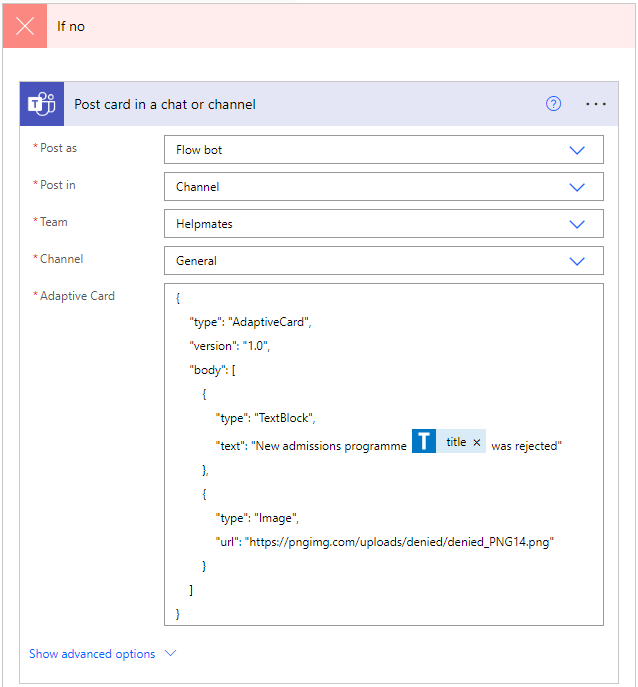Click the Post card in a chat title
This screenshot has height=687, width=638.
(165, 104)
